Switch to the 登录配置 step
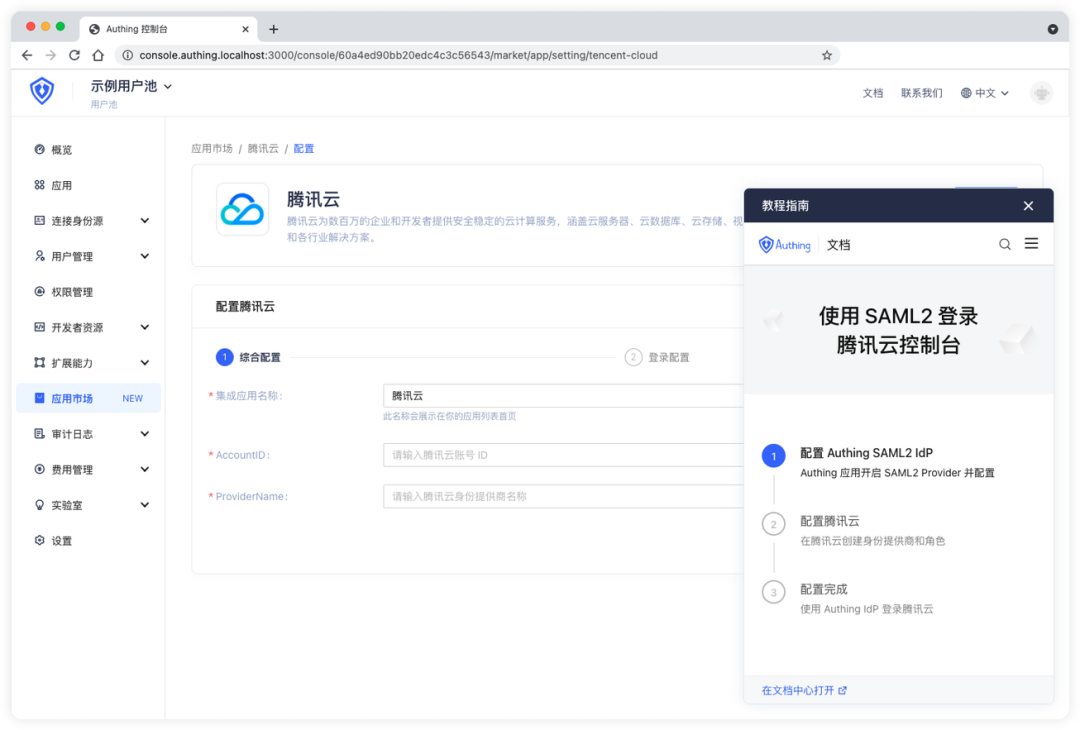This screenshot has height=730, width=1080. [657, 357]
